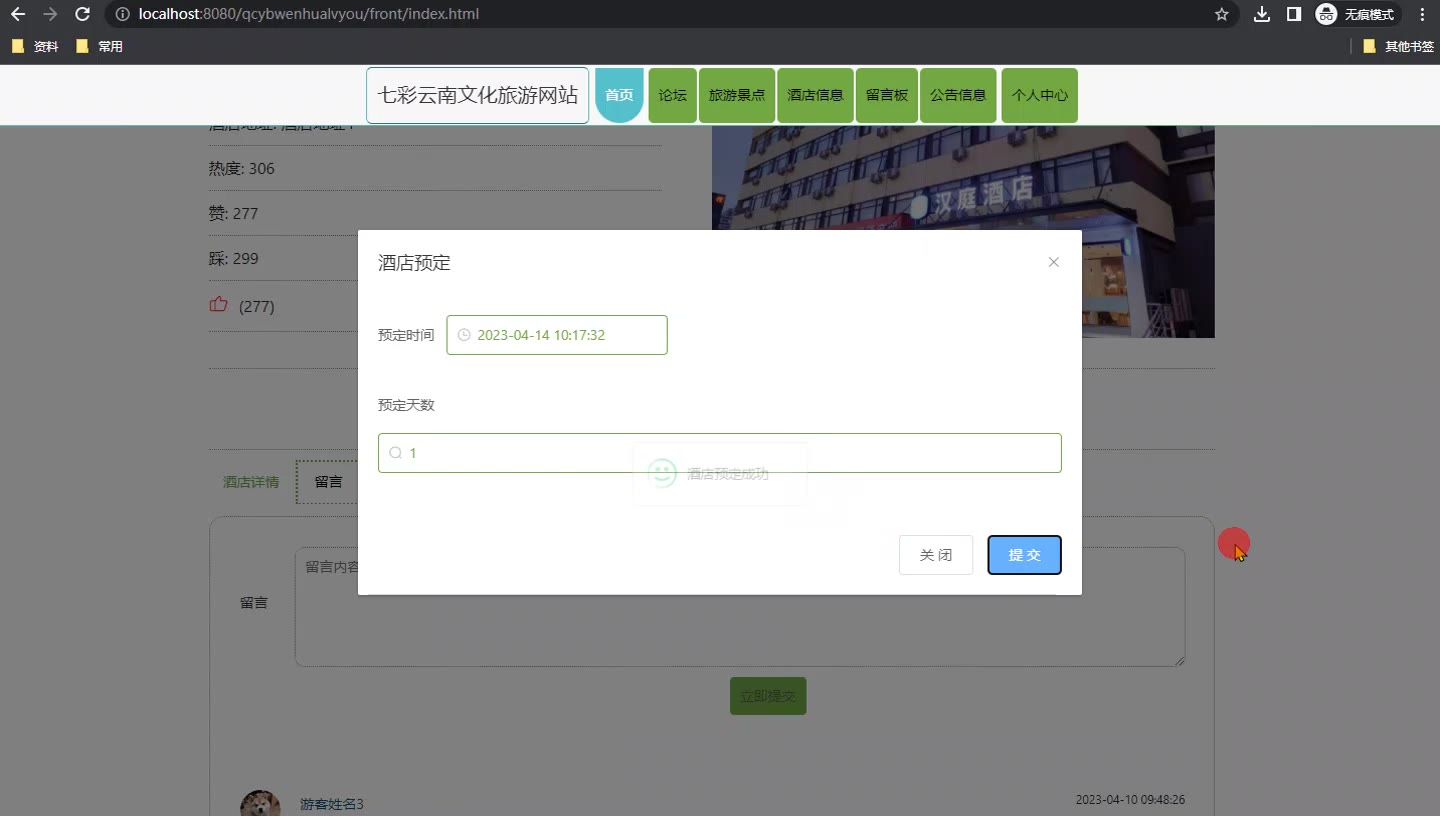
Task: Click the 关闭 button in the dialog
Action: pyautogui.click(x=936, y=555)
